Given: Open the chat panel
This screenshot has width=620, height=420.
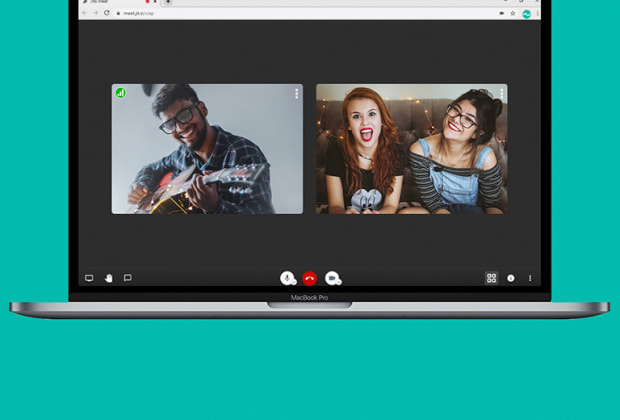Looking at the screenshot, I should [127, 278].
